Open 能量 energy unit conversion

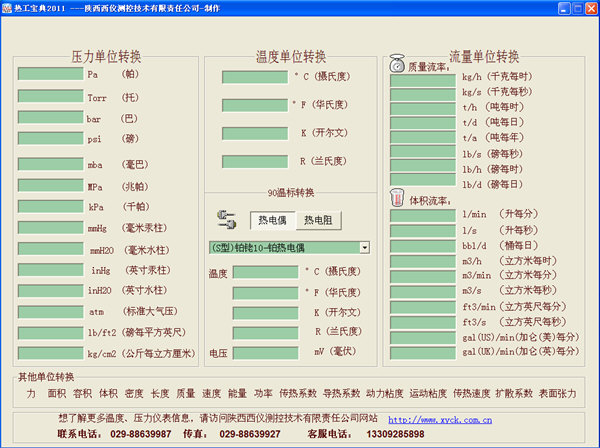click(x=238, y=395)
